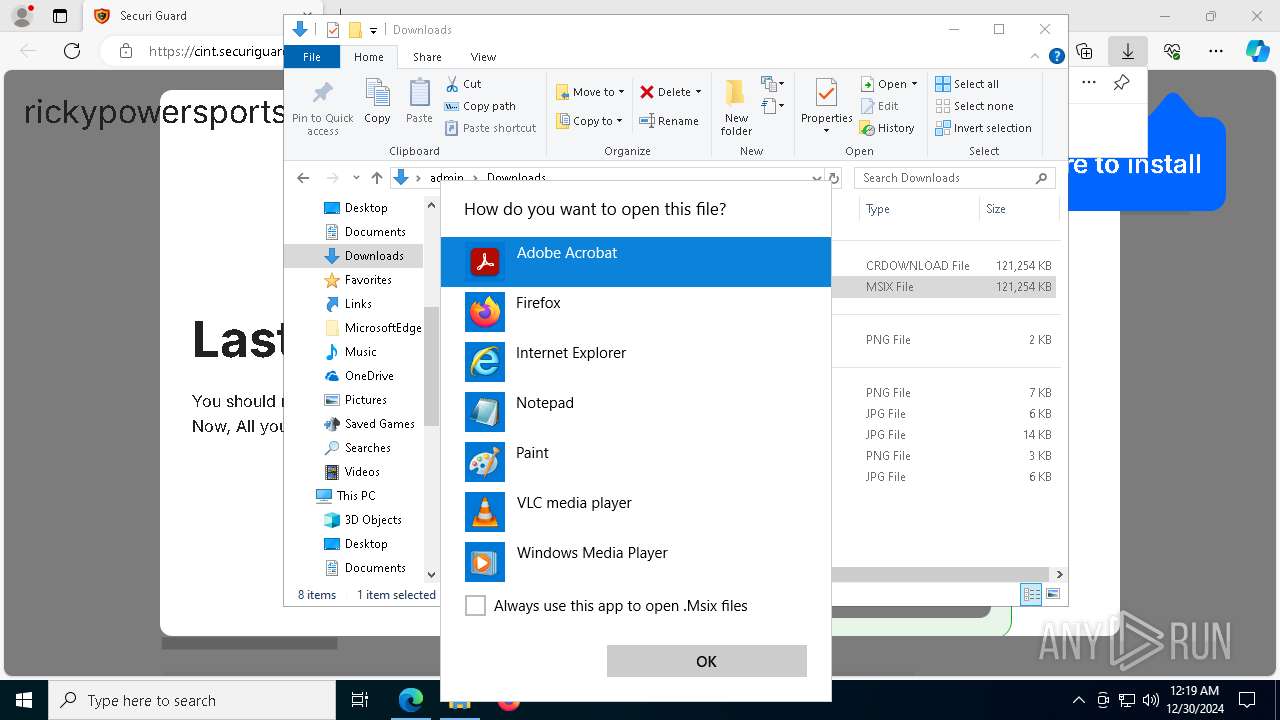Click Paste shortcut in ribbon
Viewport: 1280px width, 720px height.
click(x=491, y=128)
